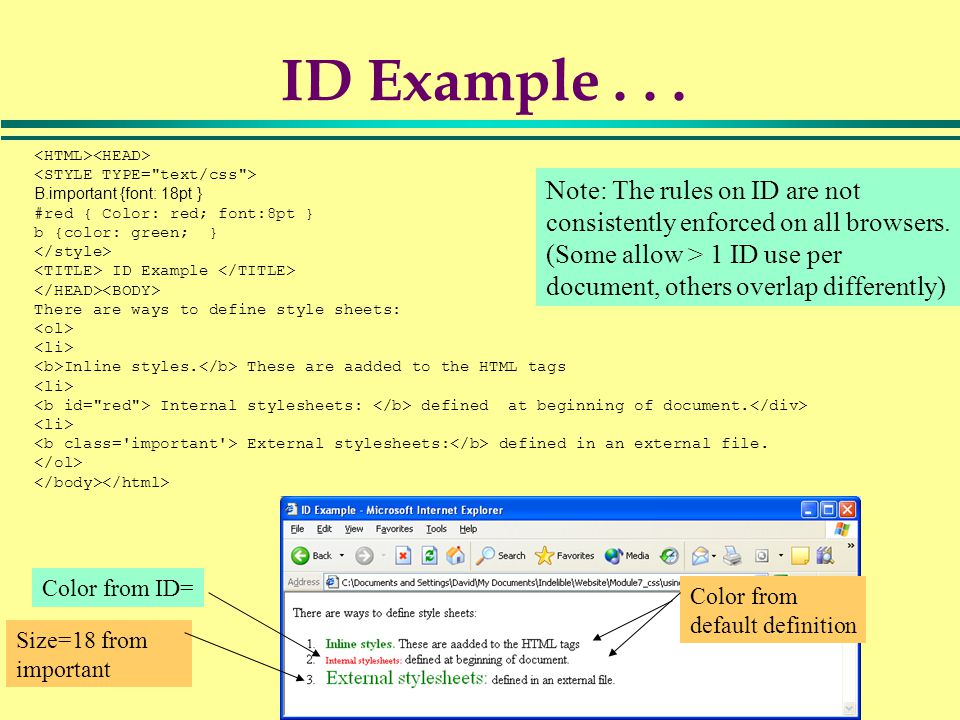Open the Media toolbar button

(627, 555)
